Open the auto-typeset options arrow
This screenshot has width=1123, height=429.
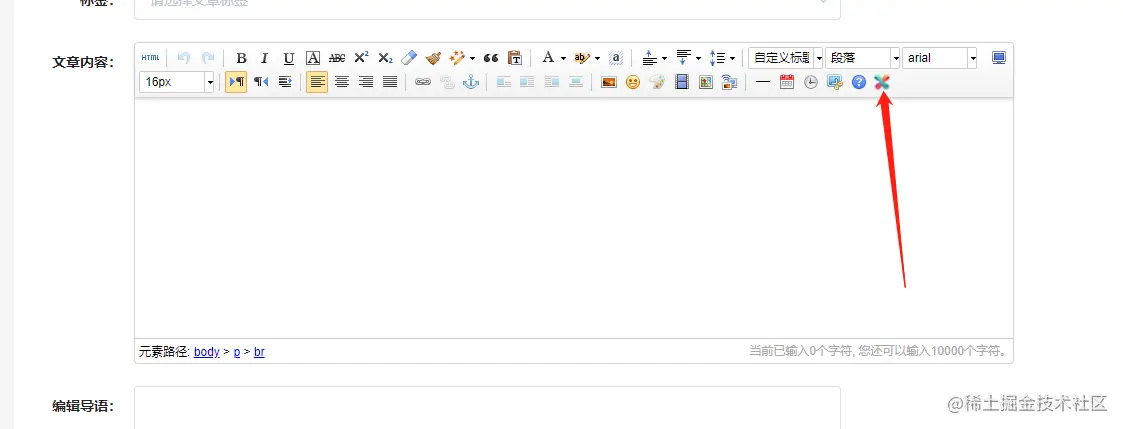tap(472, 59)
